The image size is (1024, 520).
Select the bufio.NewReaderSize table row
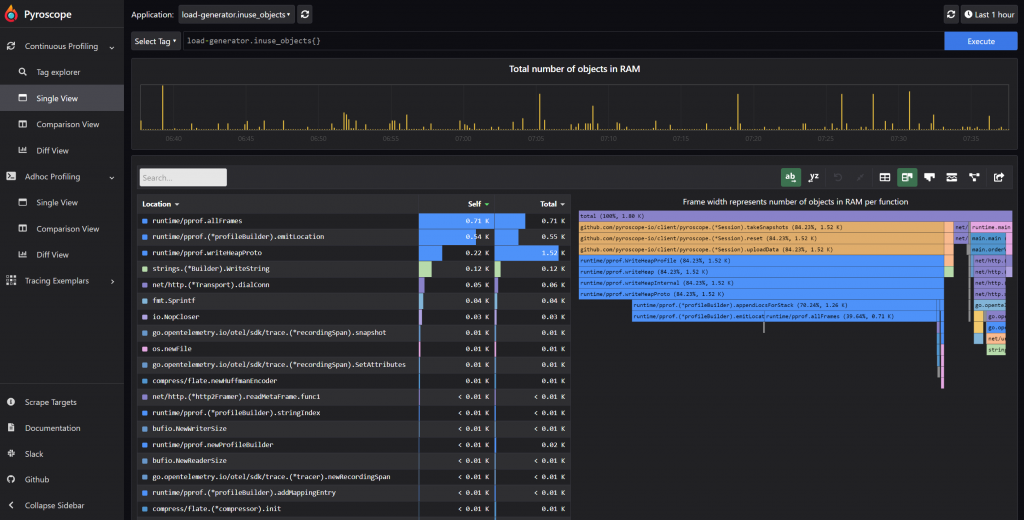(x=353, y=461)
